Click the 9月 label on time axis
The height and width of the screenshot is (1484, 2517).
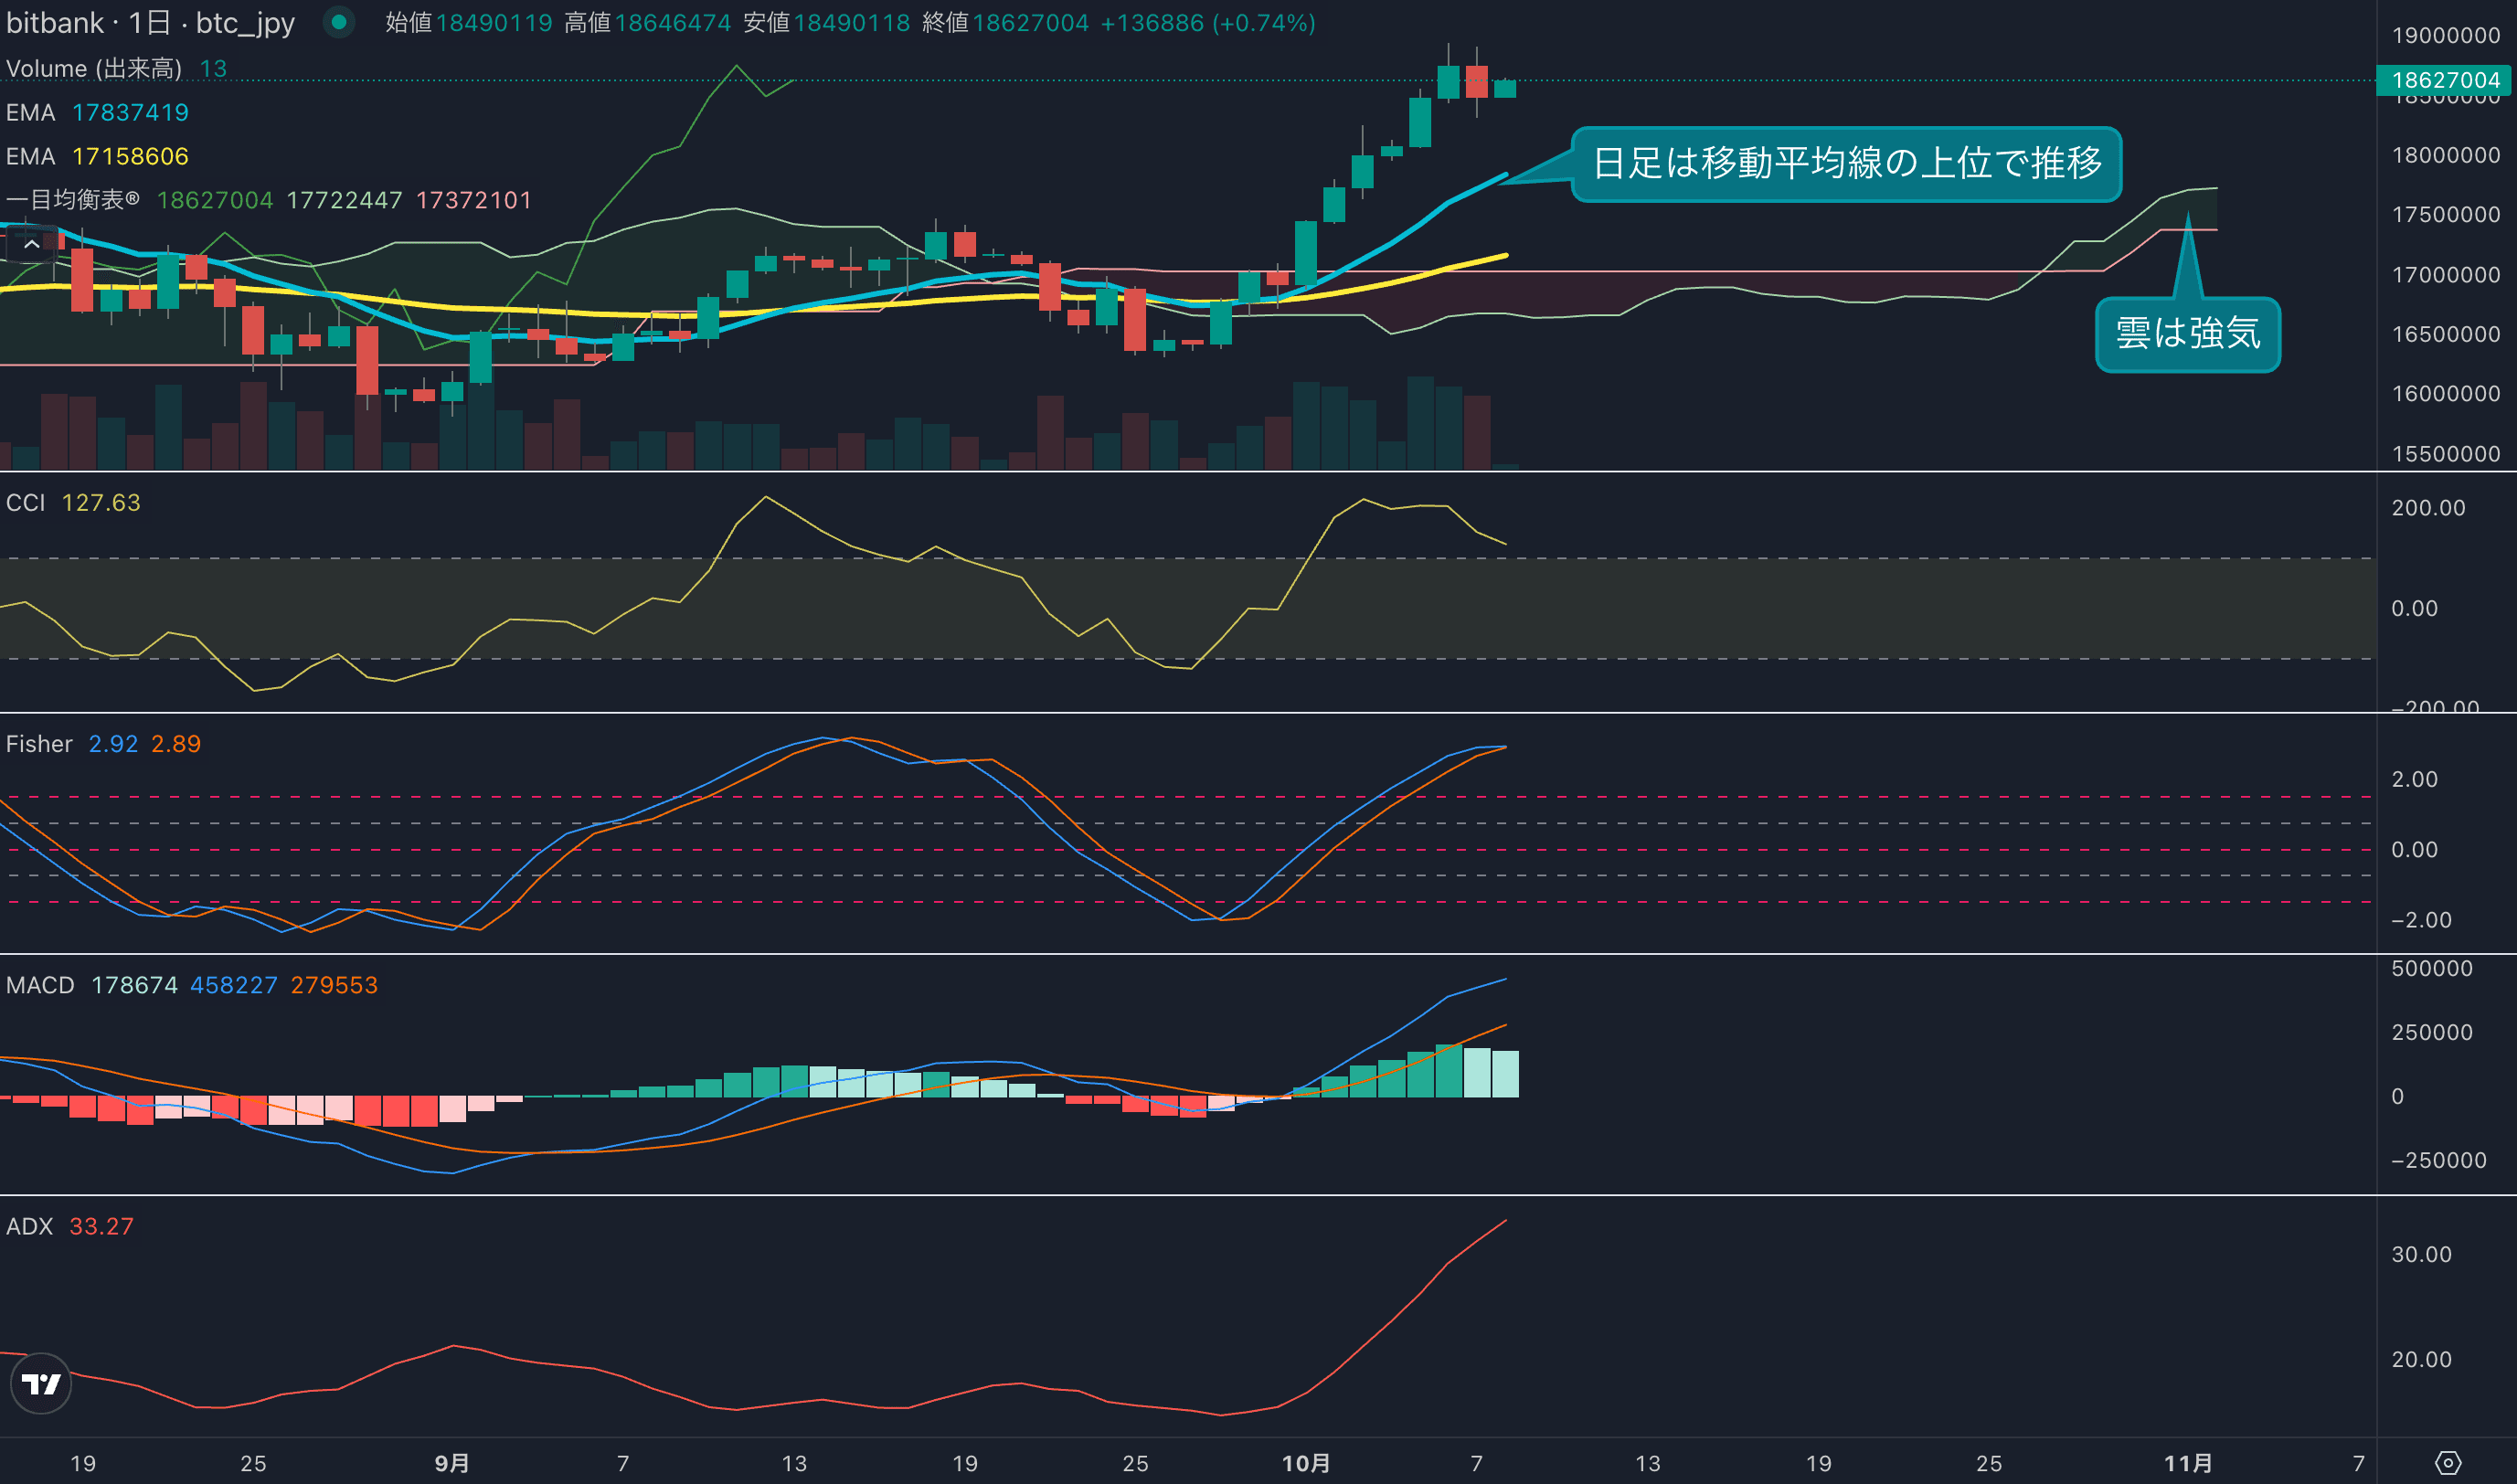tap(452, 1463)
